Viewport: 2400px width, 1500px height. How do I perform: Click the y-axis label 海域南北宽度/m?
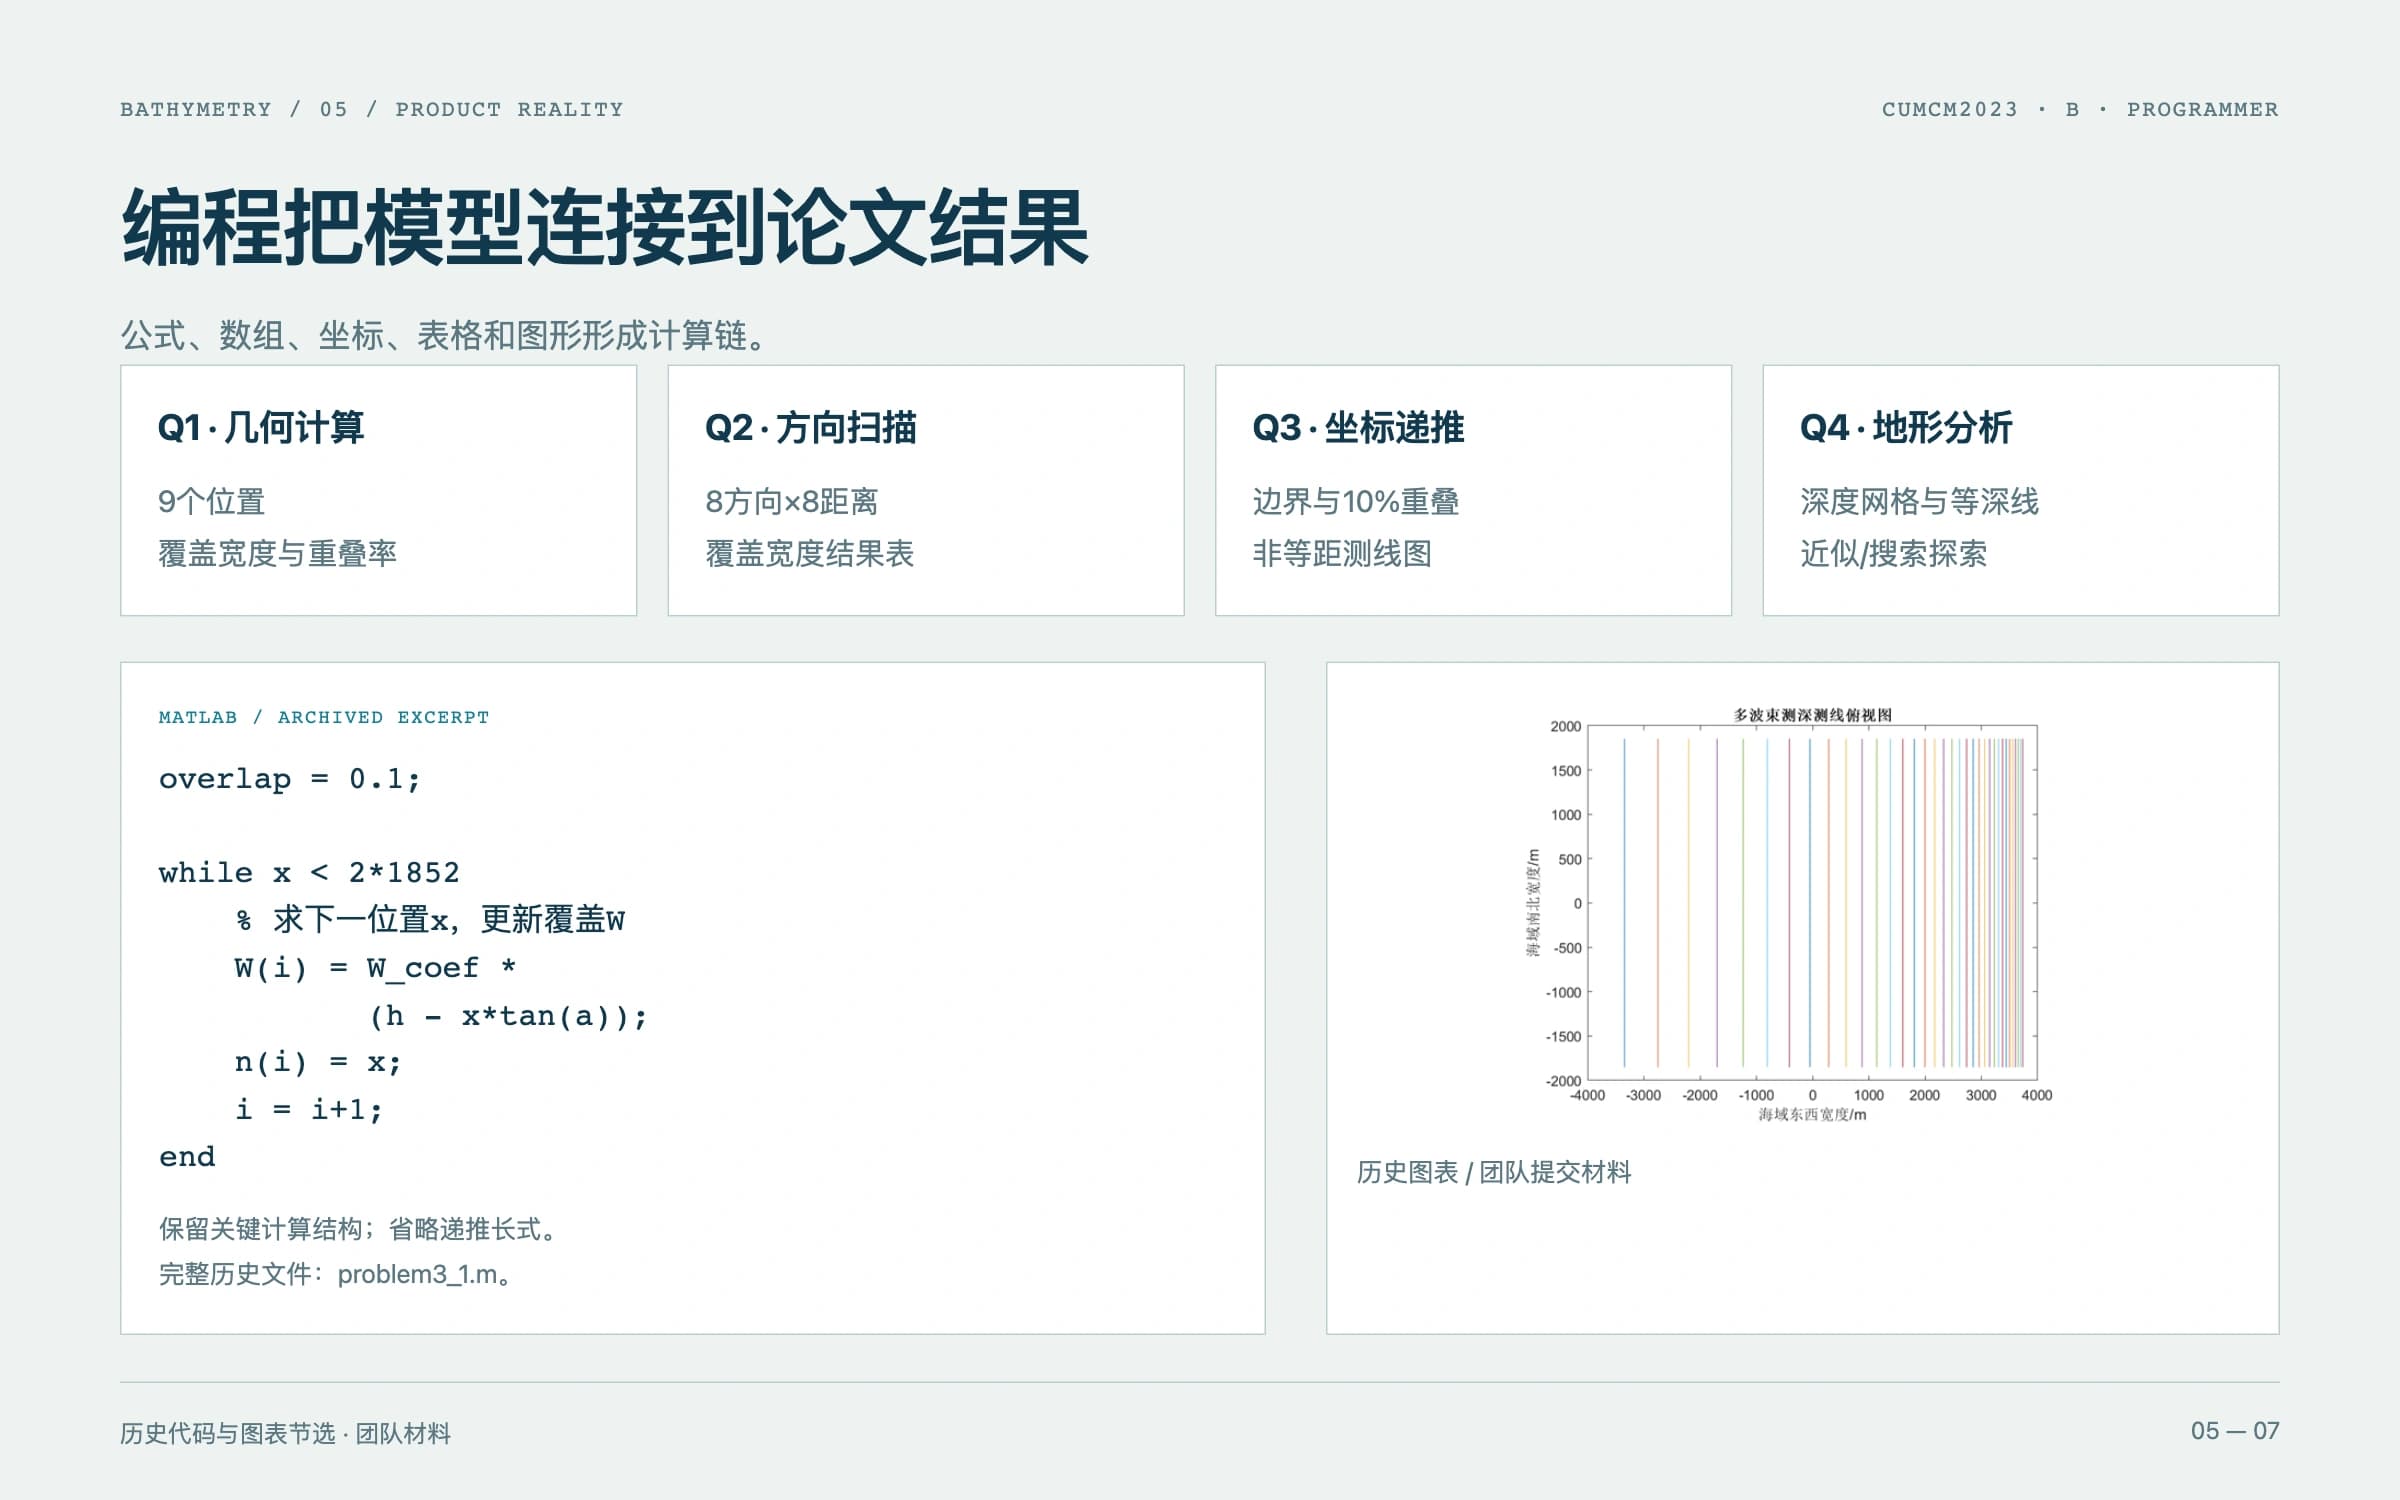coord(1533,902)
